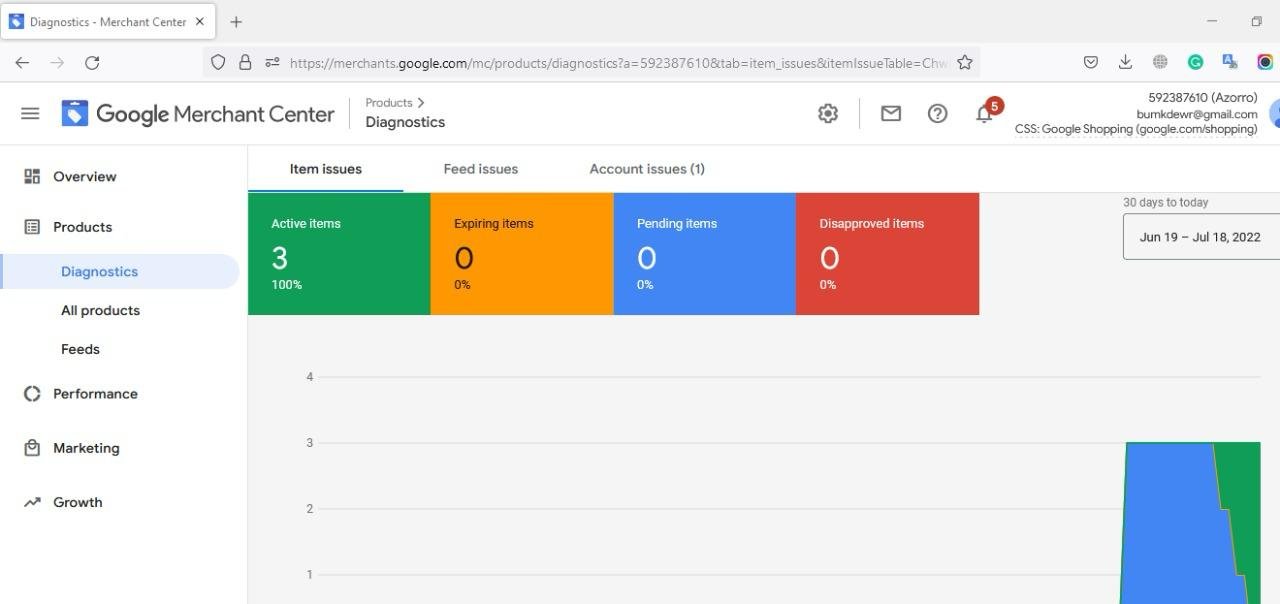Screen dimensions: 1280x604
Task: Select the red Disapproved items card
Action: pyautogui.click(x=888, y=254)
